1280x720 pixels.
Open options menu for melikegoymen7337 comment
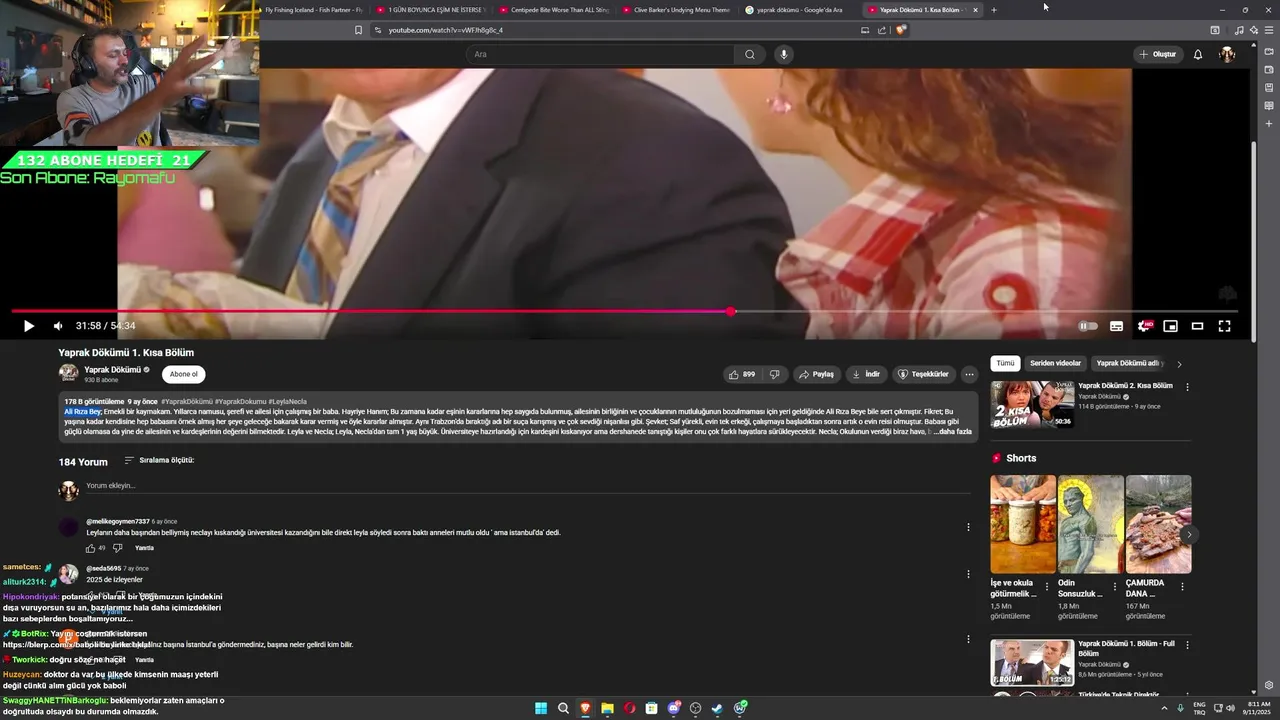click(968, 527)
